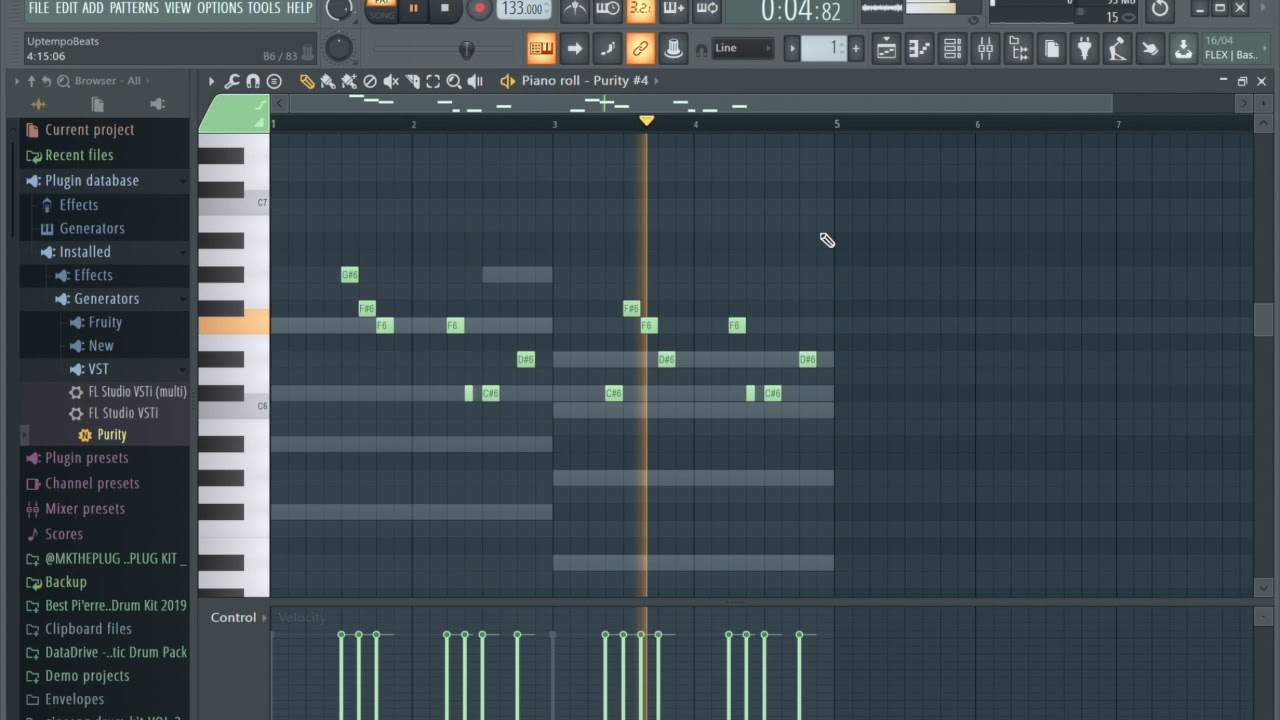The width and height of the screenshot is (1280, 720).
Task: Open the tempo tapper icon
Action: point(1117,48)
